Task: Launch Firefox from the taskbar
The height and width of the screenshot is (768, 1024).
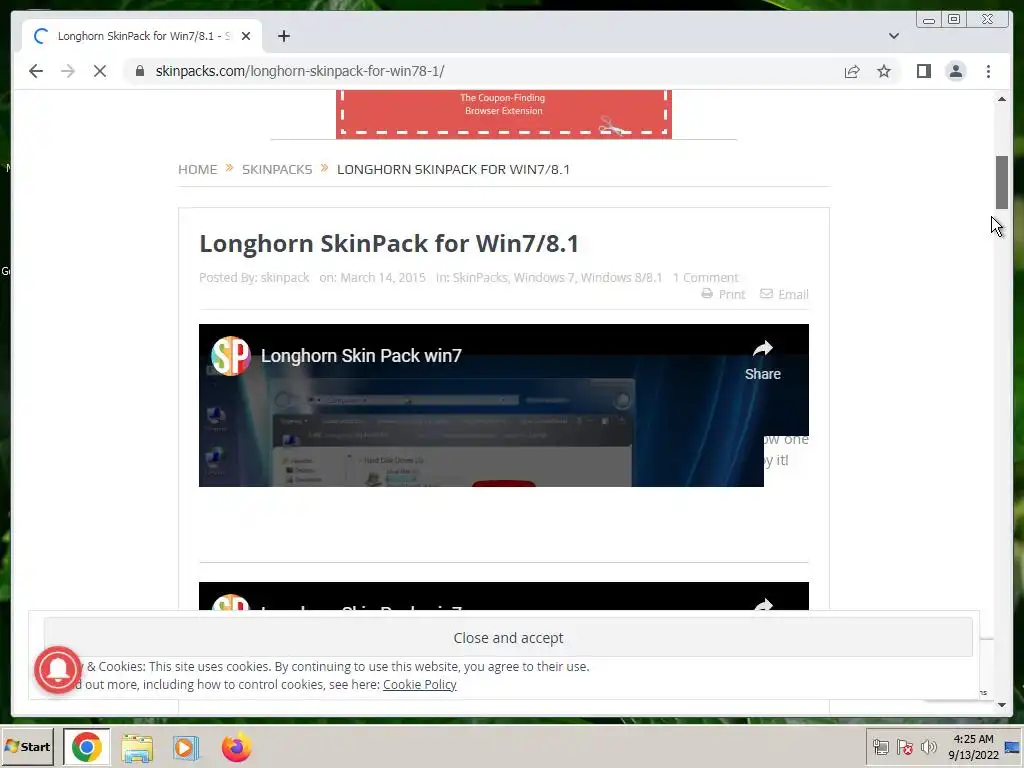Action: click(236, 748)
